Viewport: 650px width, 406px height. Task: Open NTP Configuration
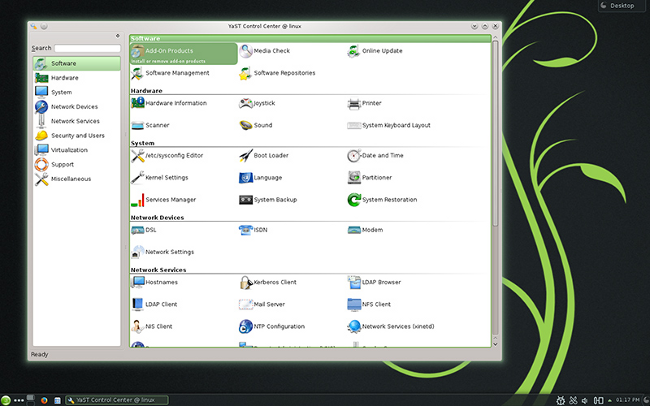tap(272, 326)
